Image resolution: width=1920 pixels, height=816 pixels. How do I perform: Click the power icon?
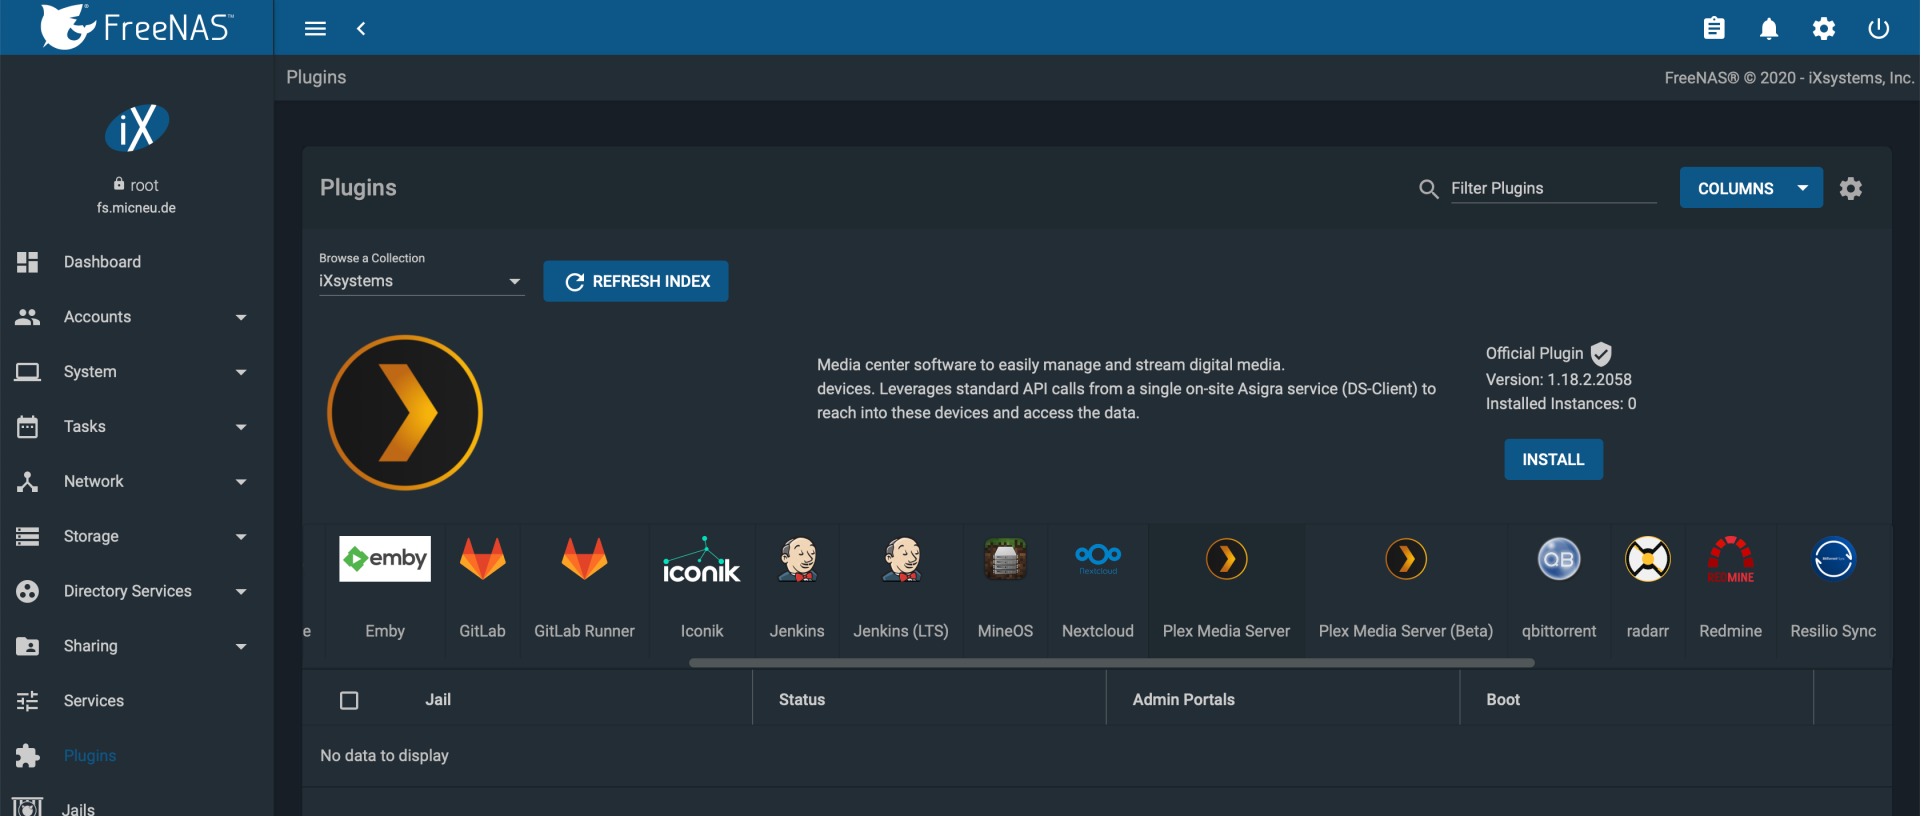[1879, 28]
